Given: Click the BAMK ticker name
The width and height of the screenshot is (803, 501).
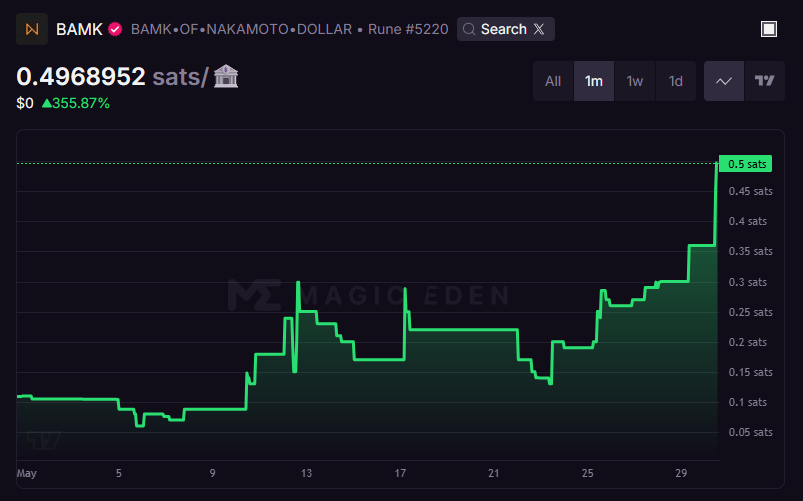Looking at the screenshot, I should [79, 29].
